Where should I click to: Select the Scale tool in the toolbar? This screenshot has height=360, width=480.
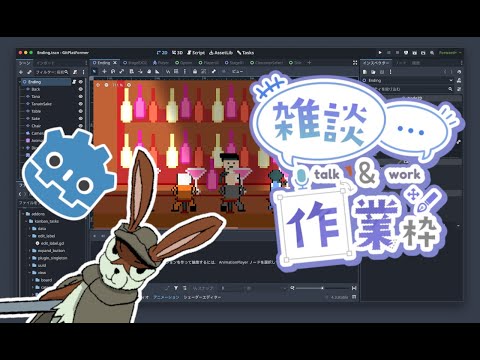point(122,71)
